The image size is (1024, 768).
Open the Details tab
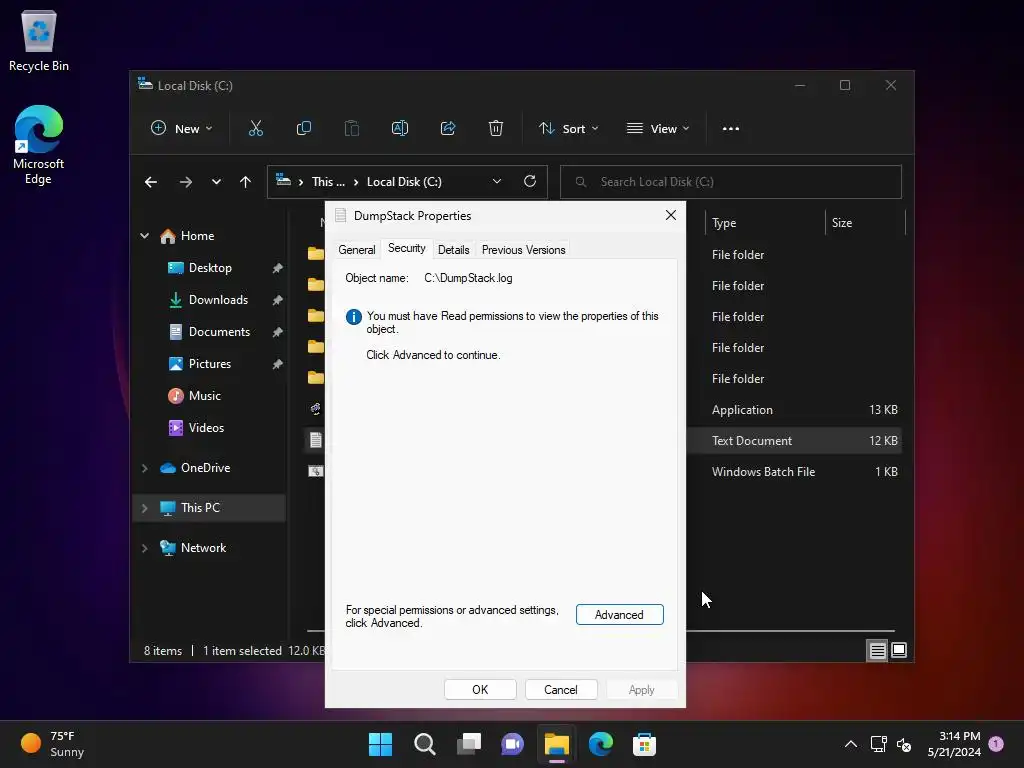[x=453, y=250]
